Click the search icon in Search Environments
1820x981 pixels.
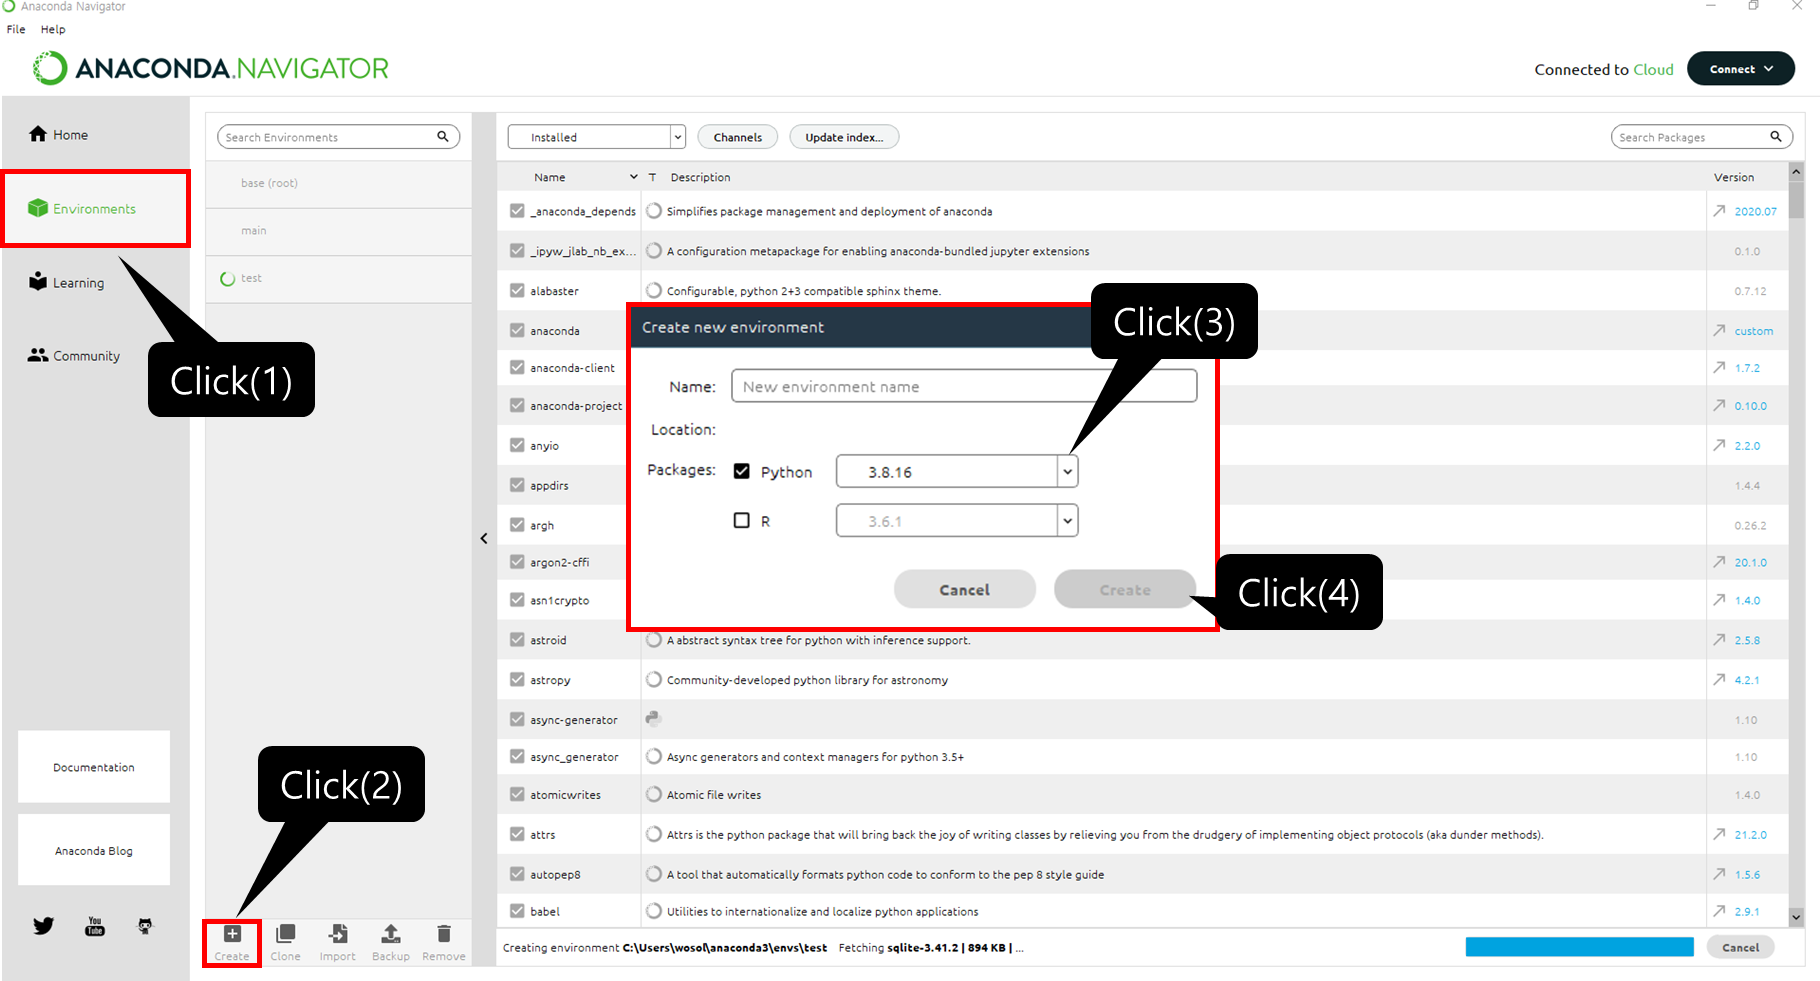coord(443,137)
